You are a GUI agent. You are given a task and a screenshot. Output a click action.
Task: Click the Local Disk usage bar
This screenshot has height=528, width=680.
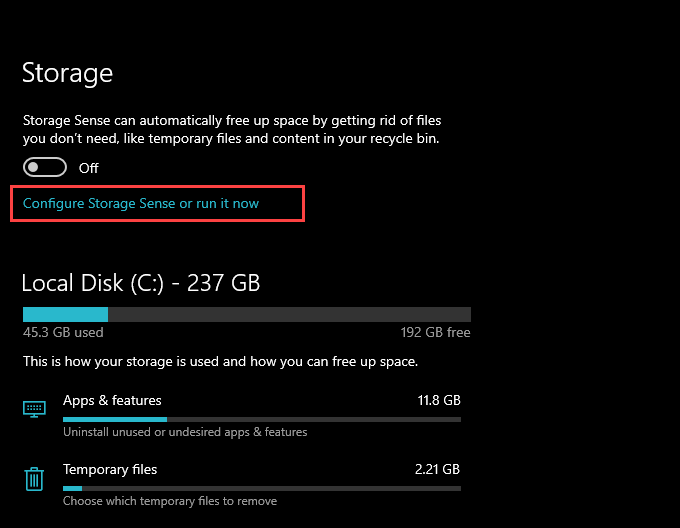coord(246,314)
